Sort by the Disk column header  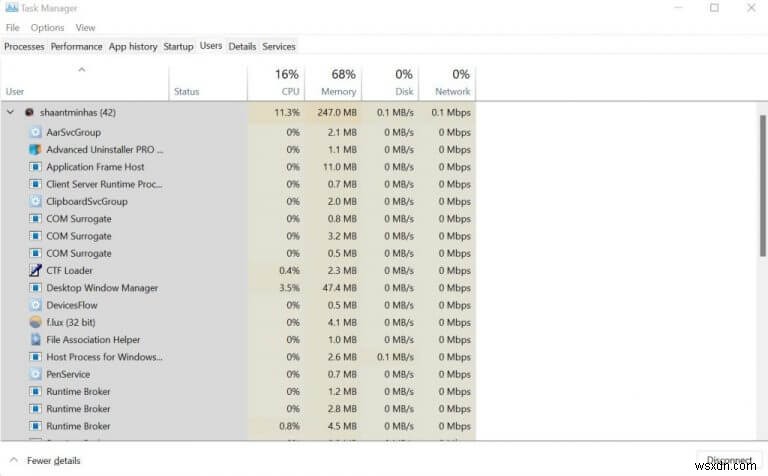[x=390, y=82]
